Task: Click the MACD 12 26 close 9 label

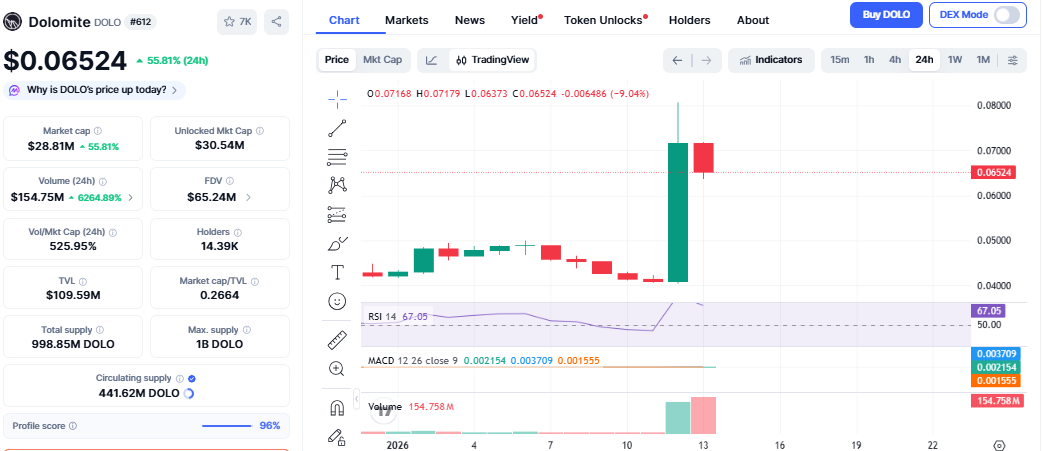Action: (x=412, y=361)
